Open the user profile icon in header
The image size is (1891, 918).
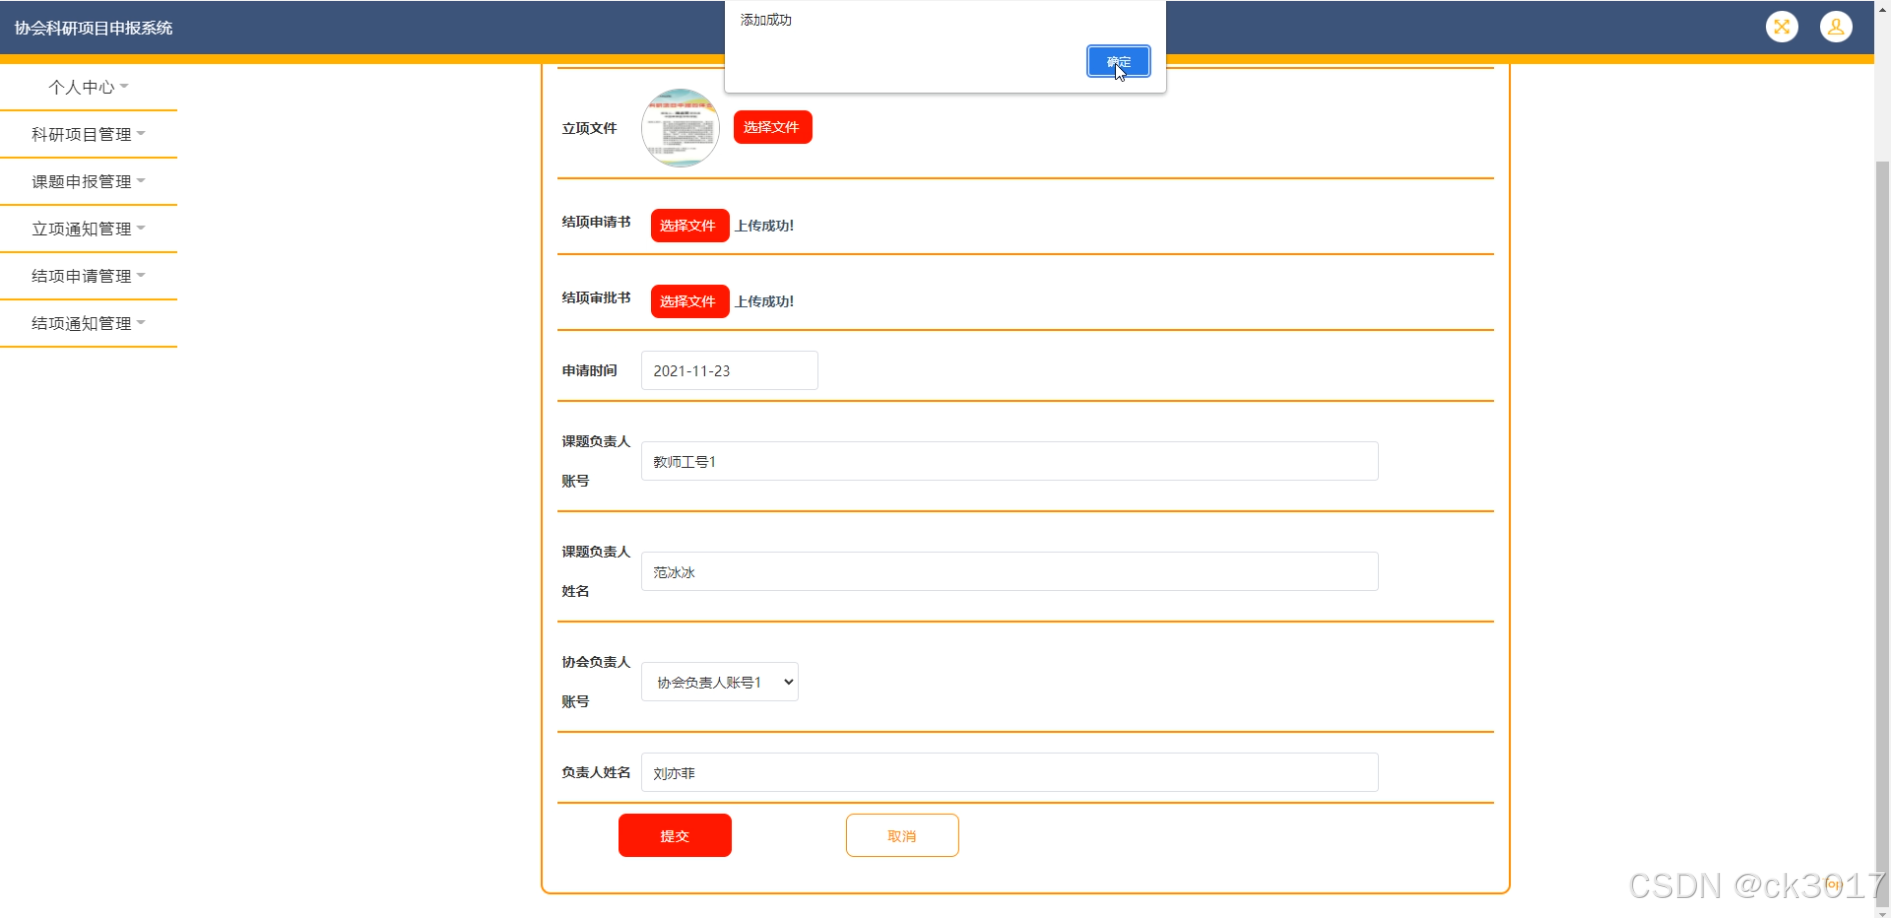pyautogui.click(x=1836, y=27)
